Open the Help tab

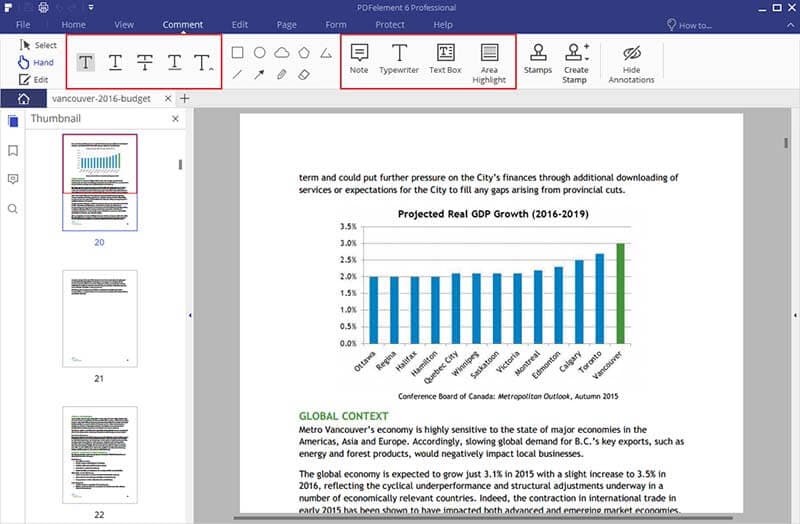point(443,24)
